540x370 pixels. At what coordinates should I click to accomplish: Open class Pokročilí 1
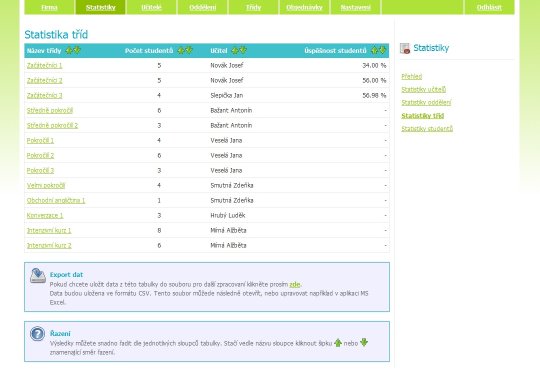[40, 141]
